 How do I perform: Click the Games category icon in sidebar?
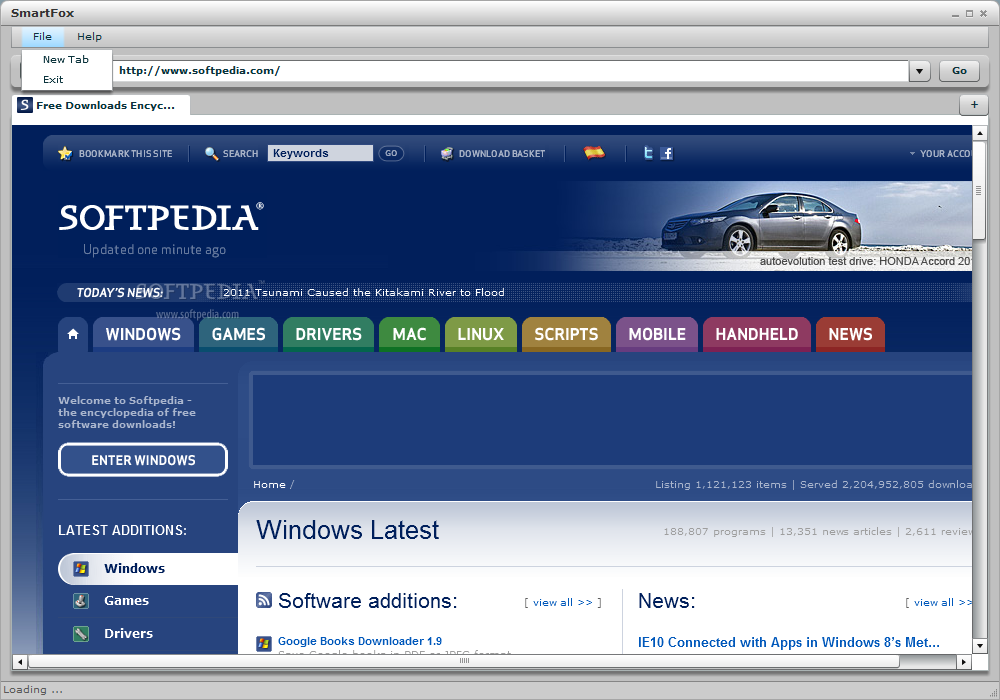pyautogui.click(x=81, y=601)
